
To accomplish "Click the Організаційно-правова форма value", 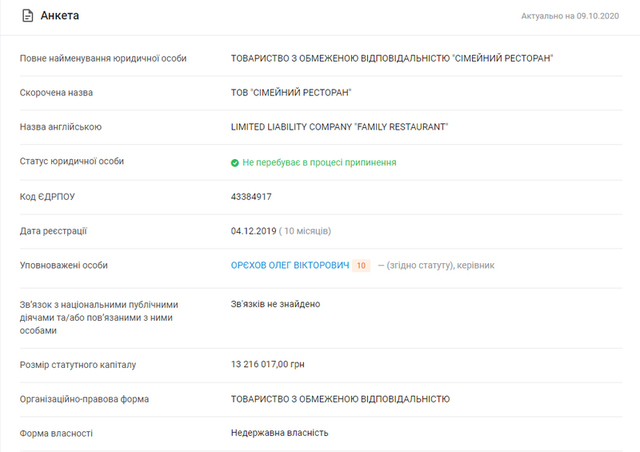I will click(x=340, y=399).
